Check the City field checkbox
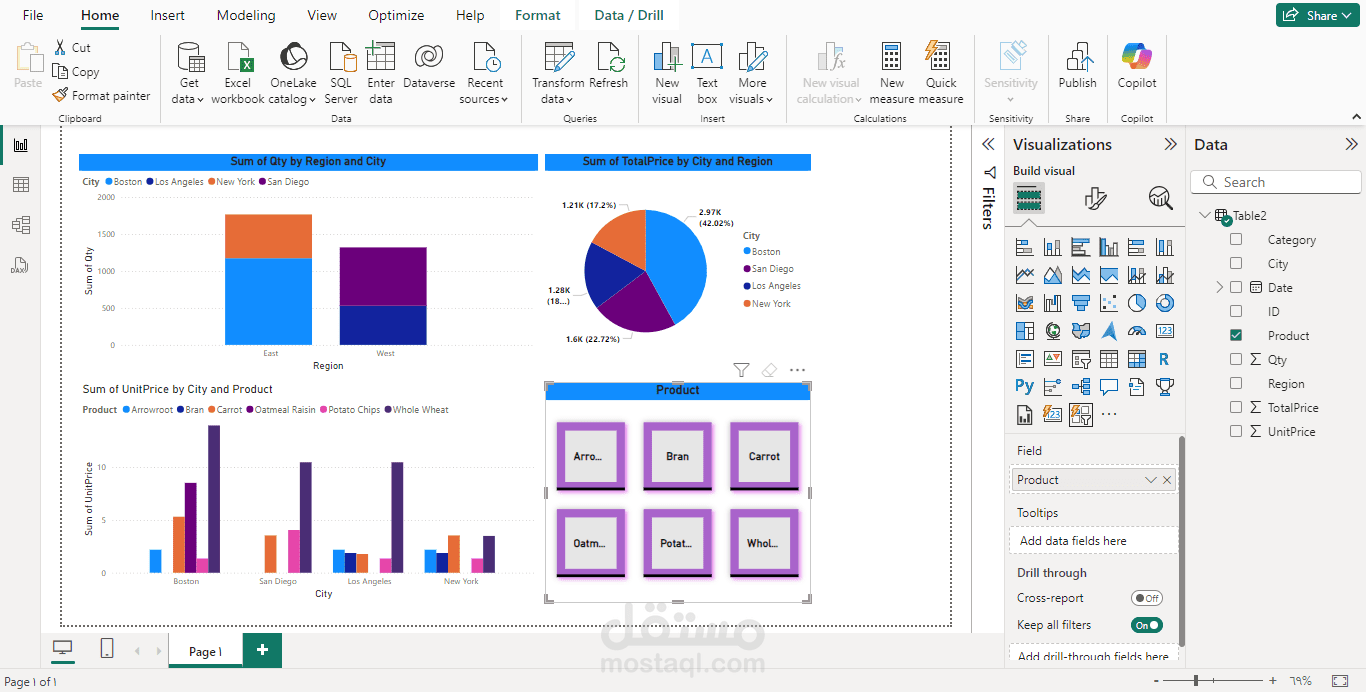Viewport: 1366px width, 692px height. pos(1236,264)
